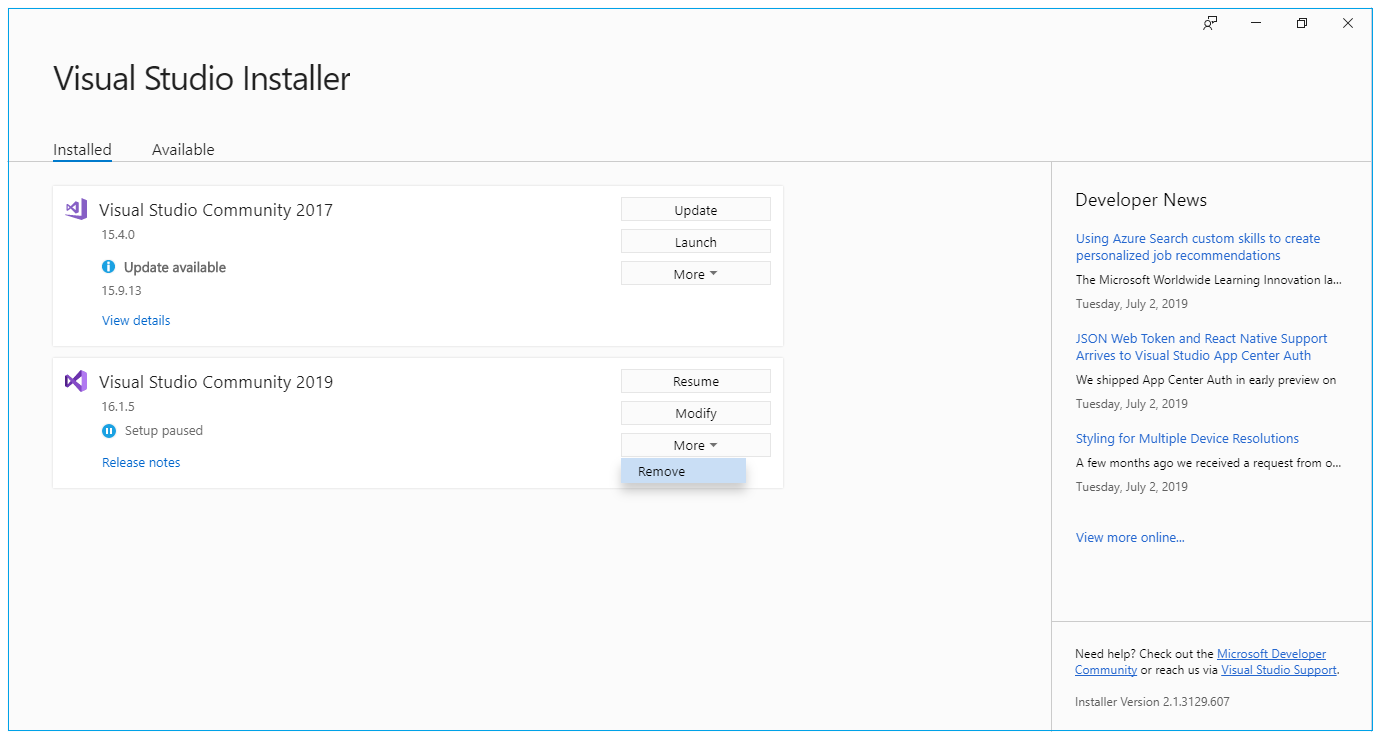The height and width of the screenshot is (739, 1379).
Task: Click the Update available label
Action: [x=175, y=267]
